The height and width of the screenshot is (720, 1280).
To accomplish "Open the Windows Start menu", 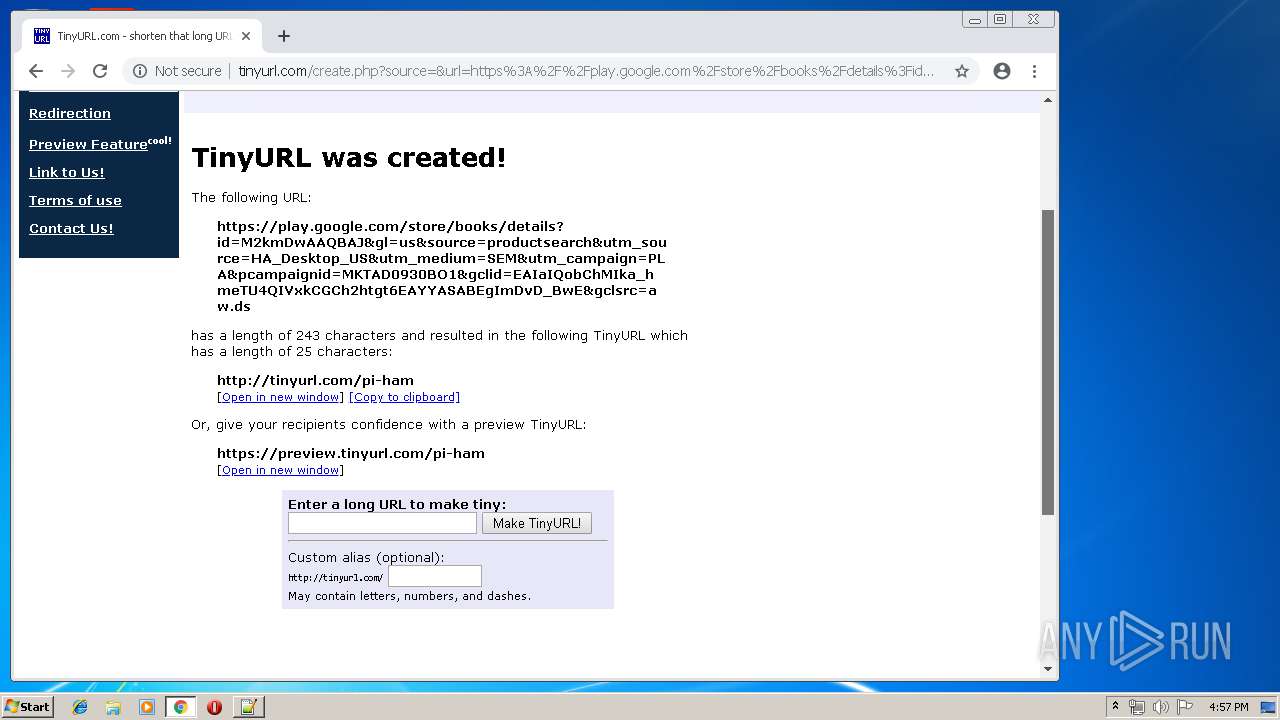I will (x=27, y=706).
